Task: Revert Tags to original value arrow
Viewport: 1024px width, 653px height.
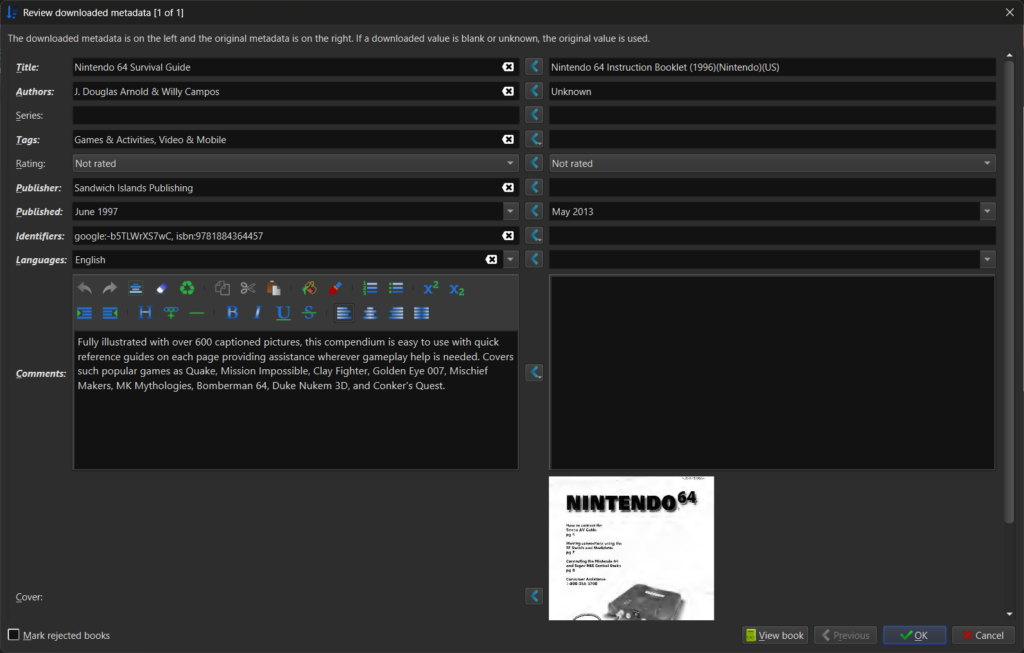Action: pyautogui.click(x=534, y=139)
